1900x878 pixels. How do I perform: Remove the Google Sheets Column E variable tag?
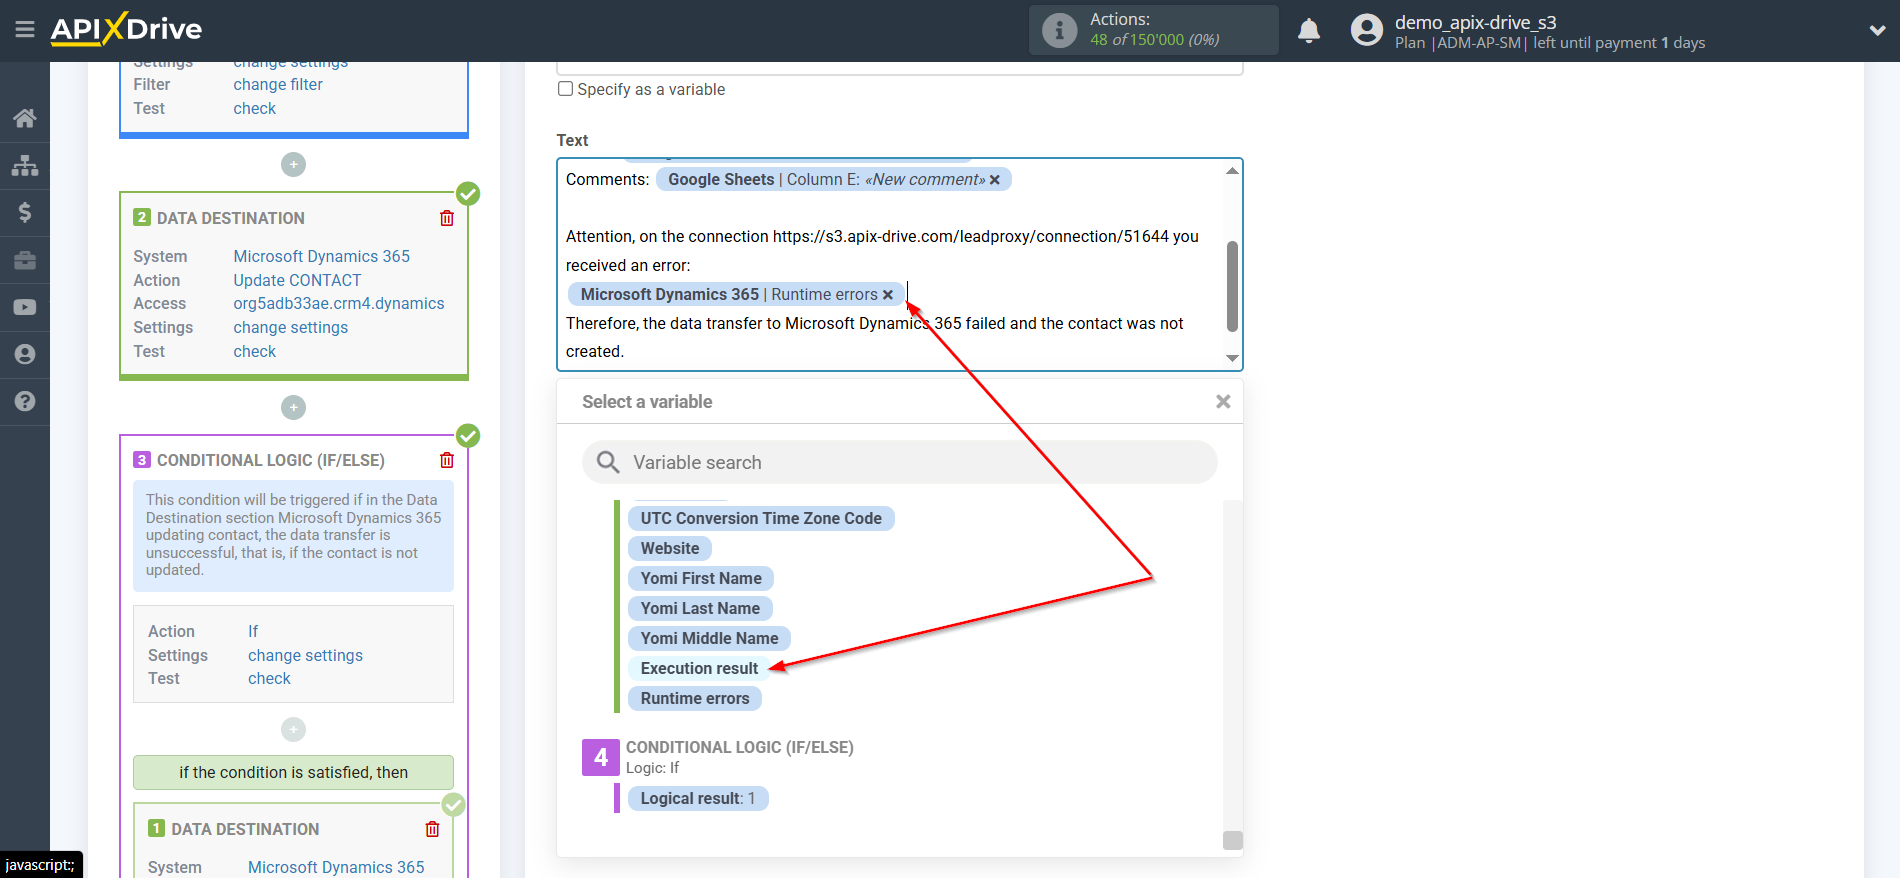click(x=994, y=180)
